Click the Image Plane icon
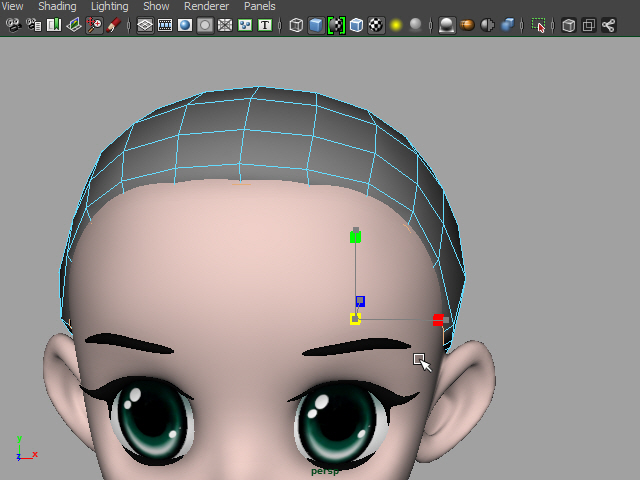This screenshot has height=480, width=640. coord(74,25)
